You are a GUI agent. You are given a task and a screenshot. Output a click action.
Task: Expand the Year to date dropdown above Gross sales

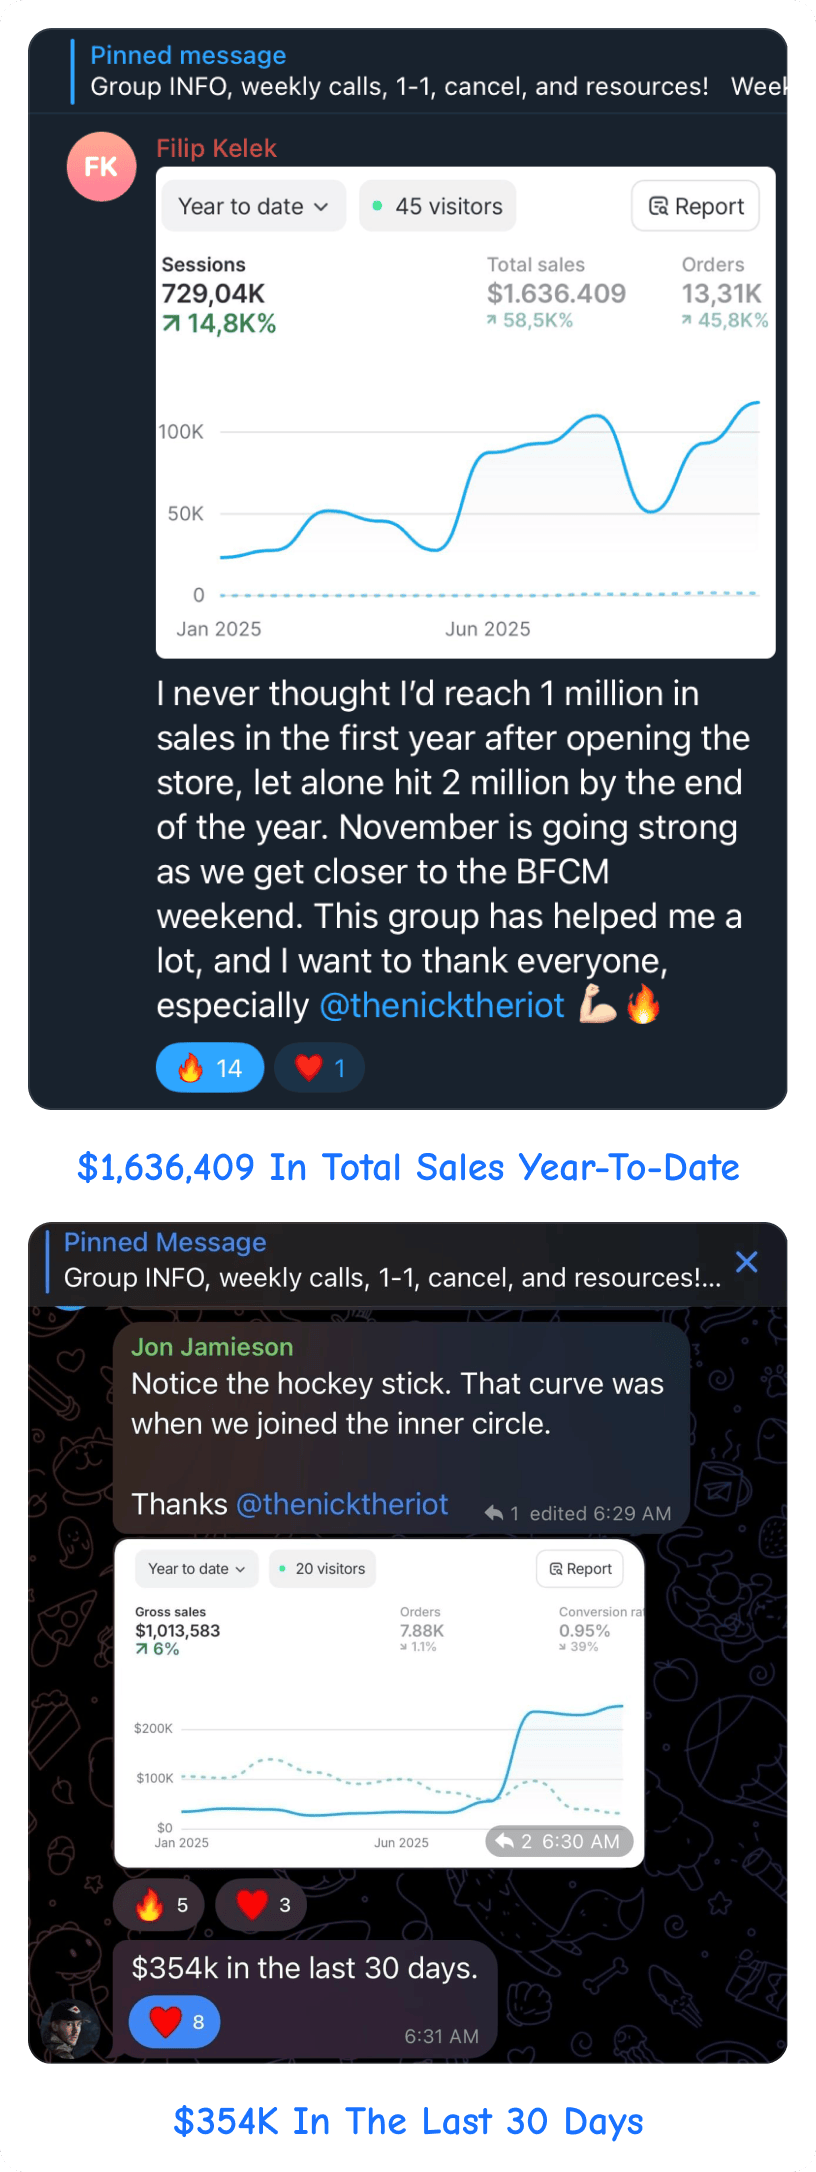pyautogui.click(x=196, y=1569)
